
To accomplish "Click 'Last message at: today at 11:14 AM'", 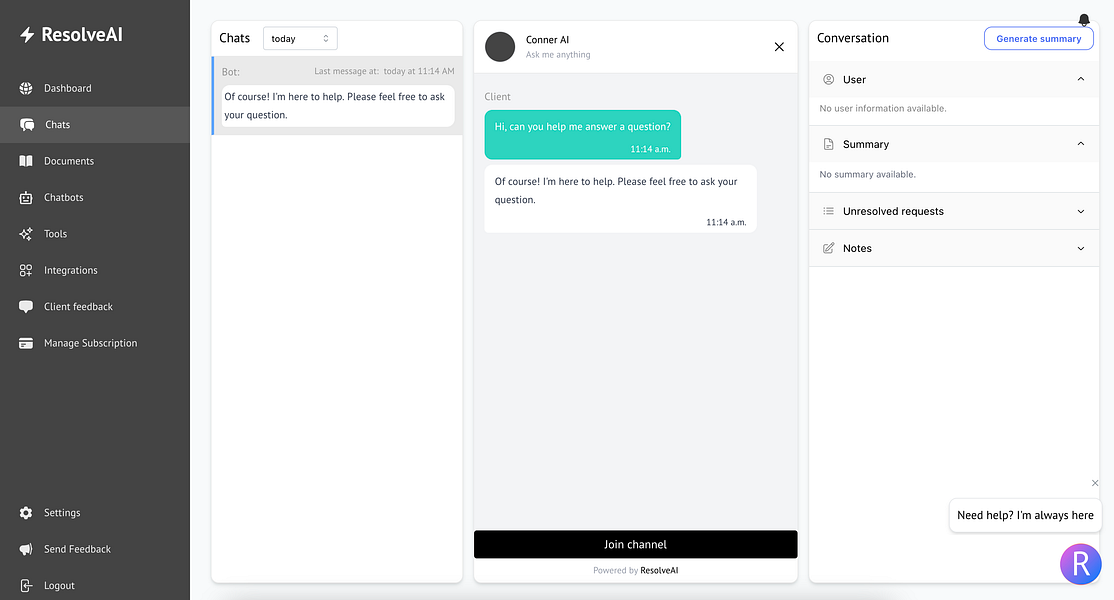I will pos(384,71).
